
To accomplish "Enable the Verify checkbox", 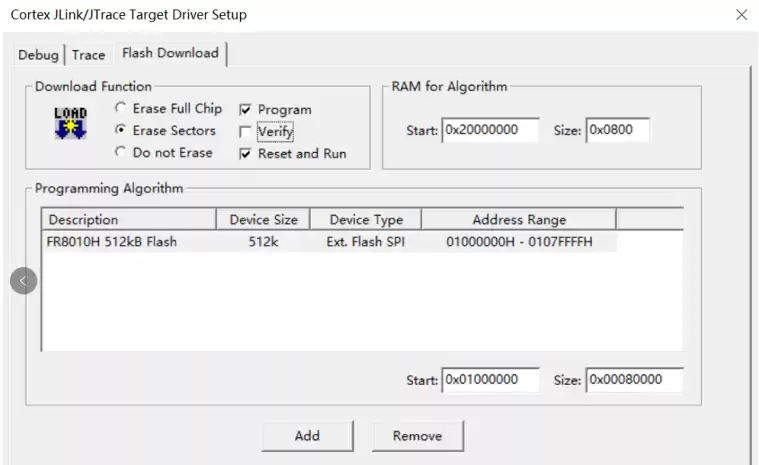I will 245,132.
